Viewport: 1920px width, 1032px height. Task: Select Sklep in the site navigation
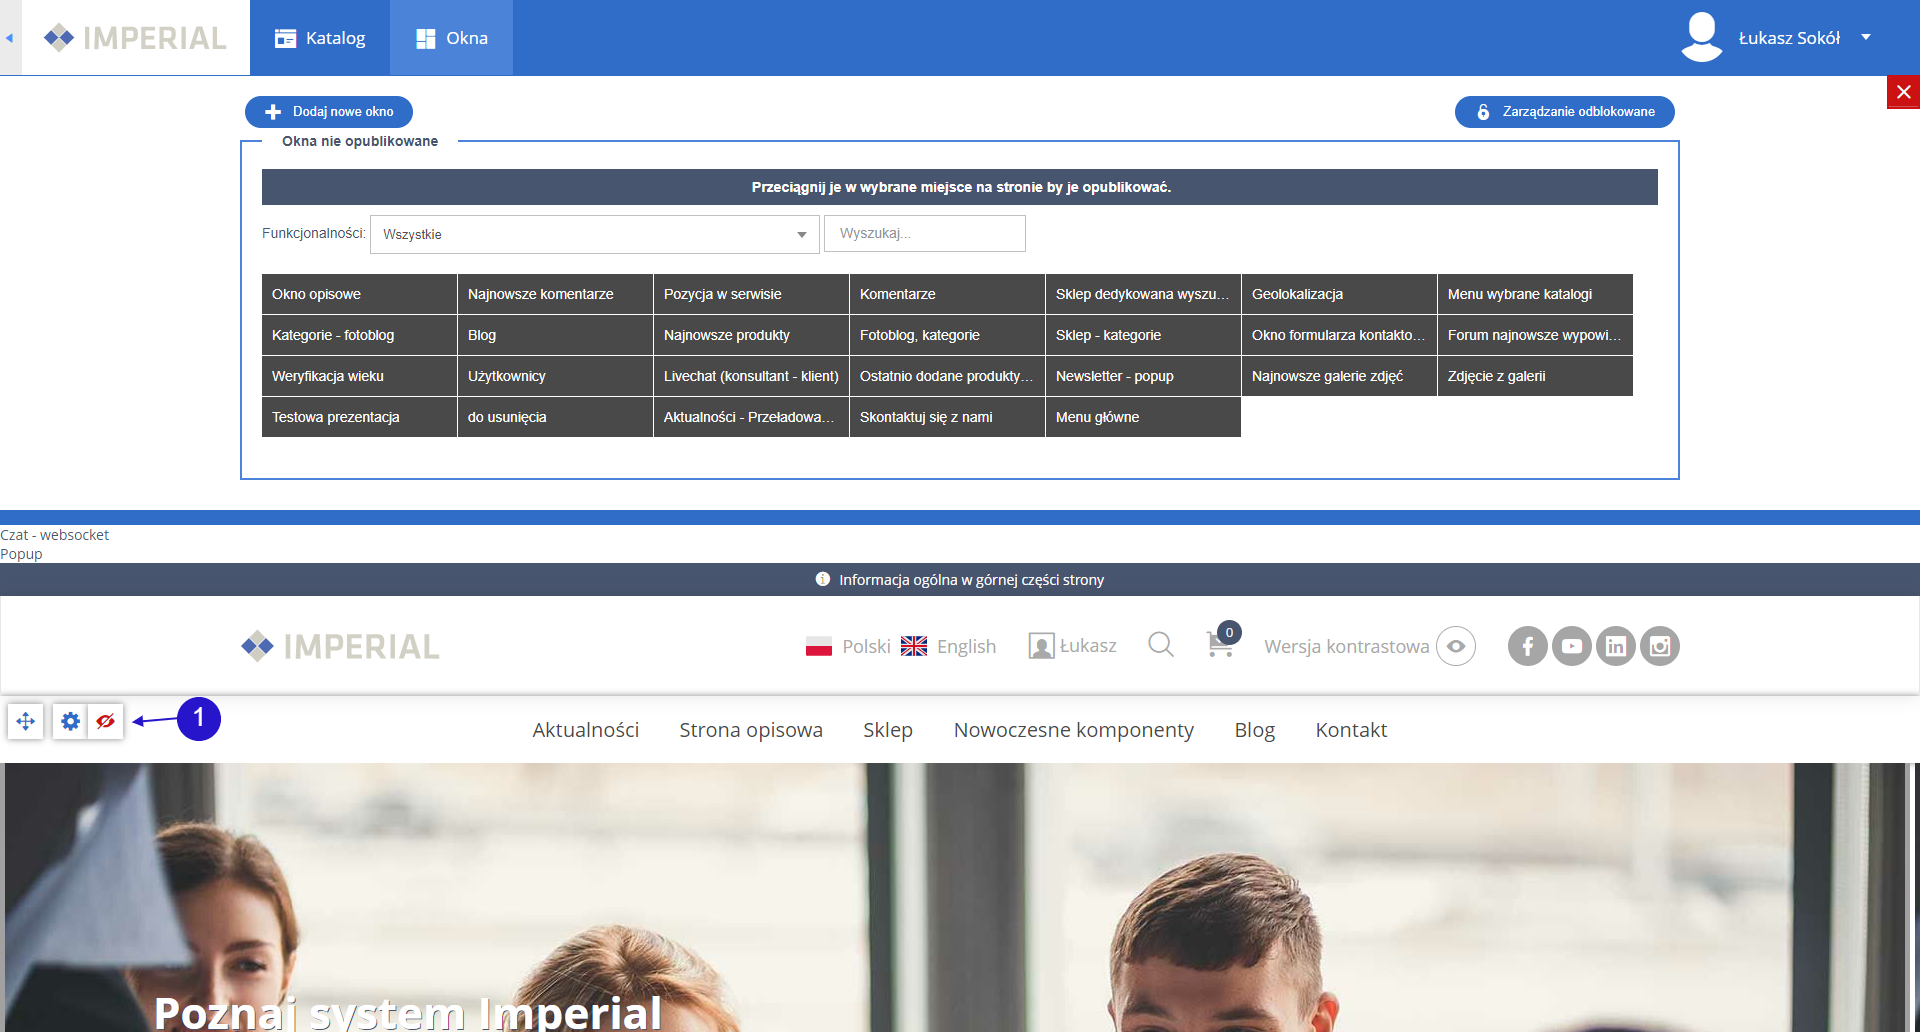tap(887, 730)
